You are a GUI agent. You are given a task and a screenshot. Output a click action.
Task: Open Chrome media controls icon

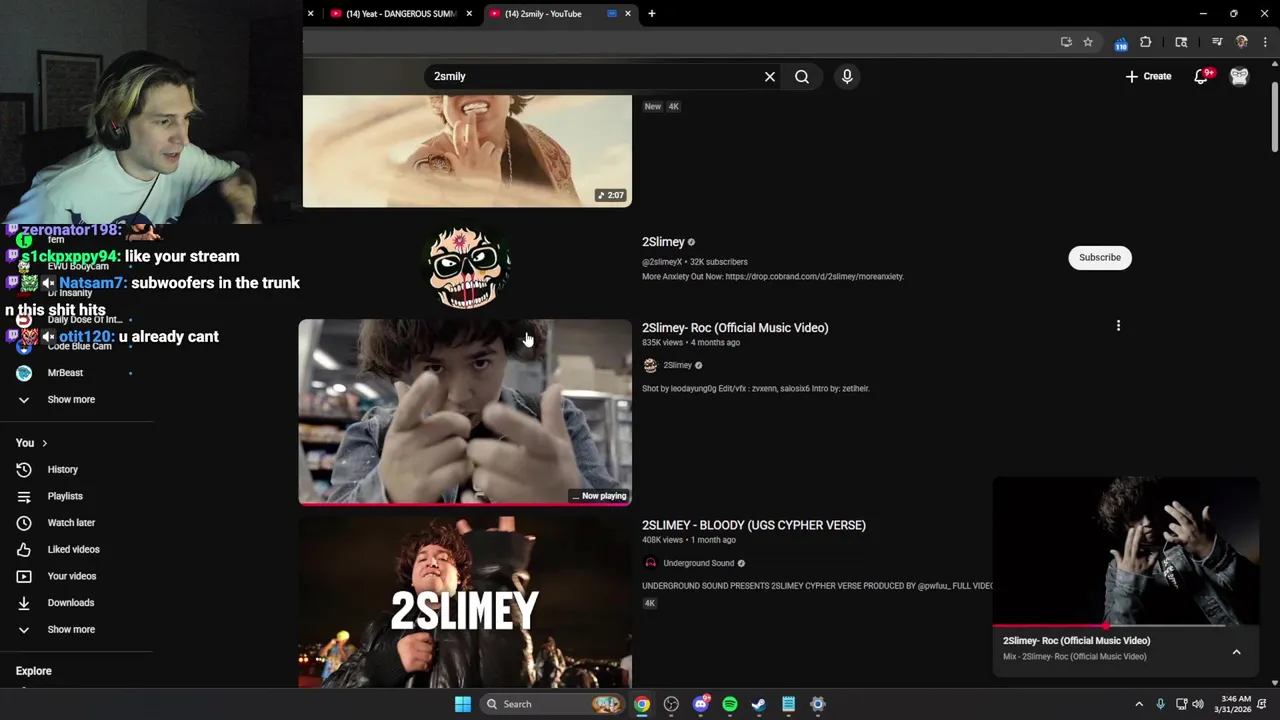(1217, 42)
